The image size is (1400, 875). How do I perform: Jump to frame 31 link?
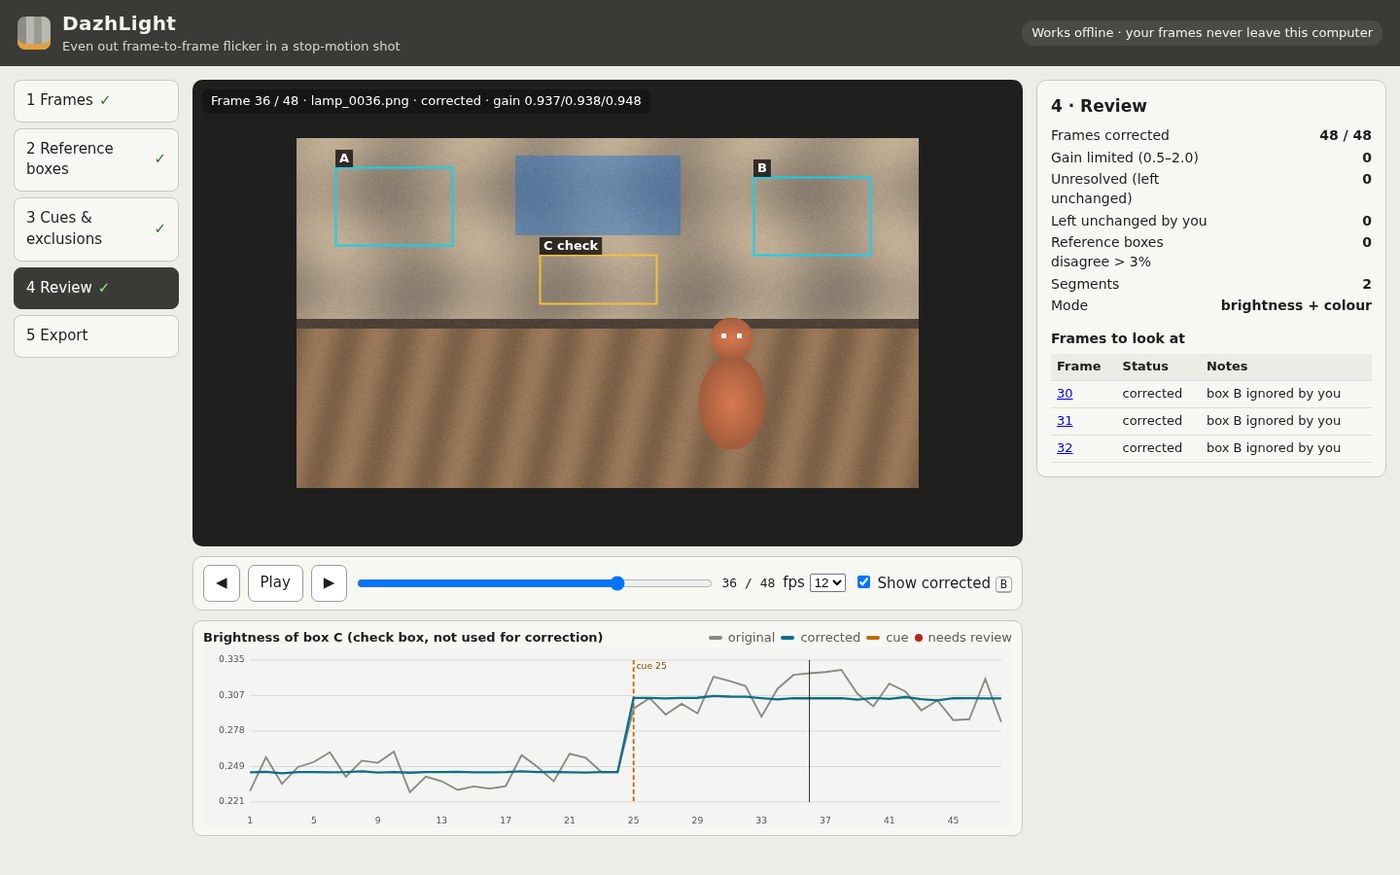pyautogui.click(x=1065, y=421)
